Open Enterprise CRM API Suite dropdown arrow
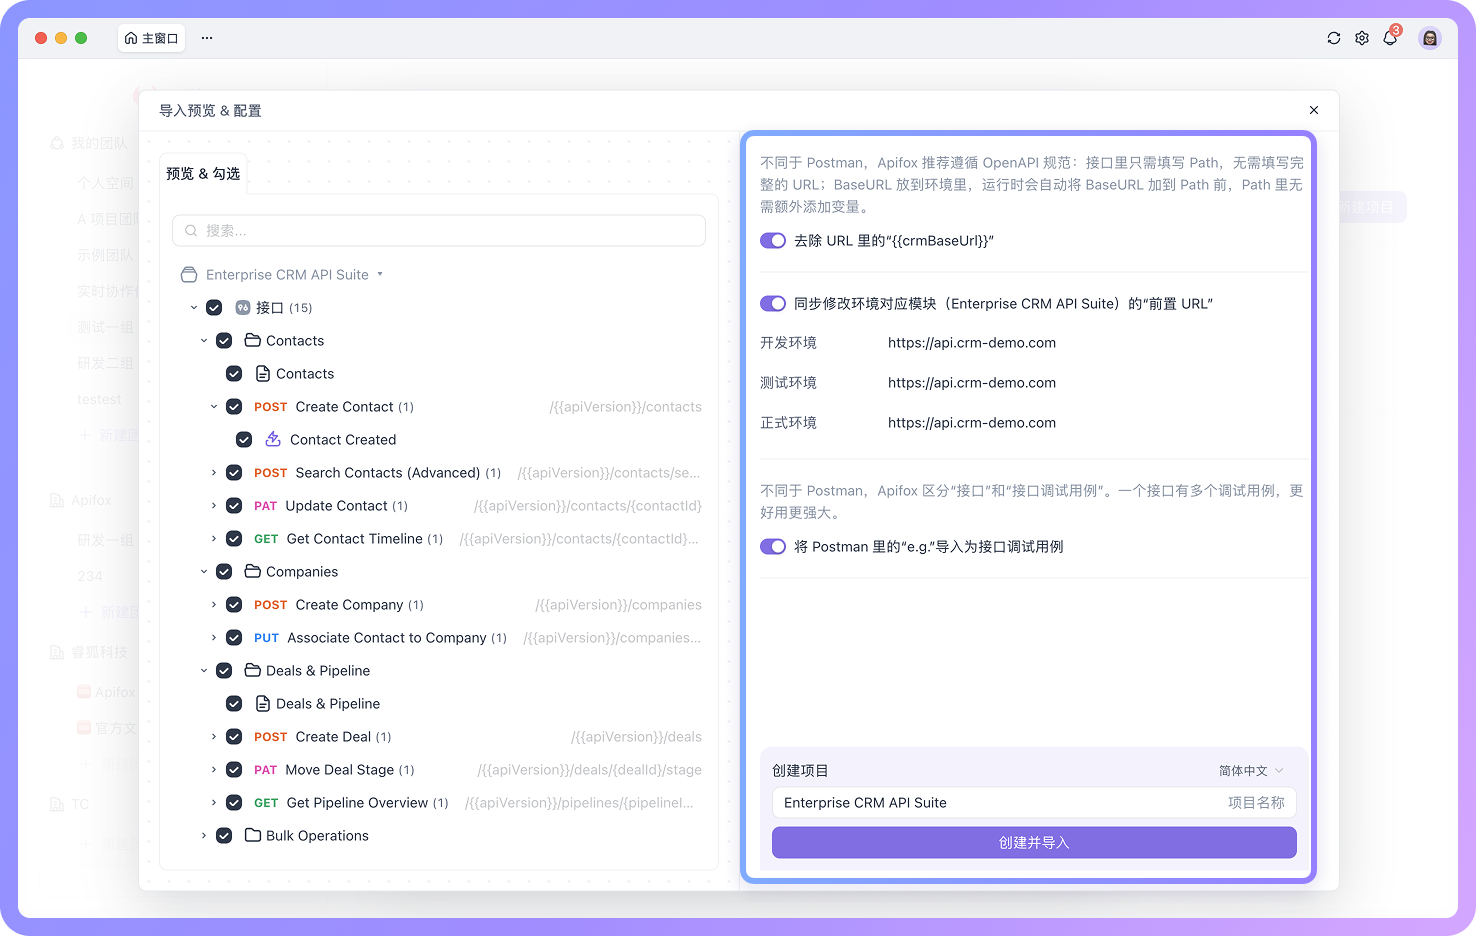 pos(380,274)
